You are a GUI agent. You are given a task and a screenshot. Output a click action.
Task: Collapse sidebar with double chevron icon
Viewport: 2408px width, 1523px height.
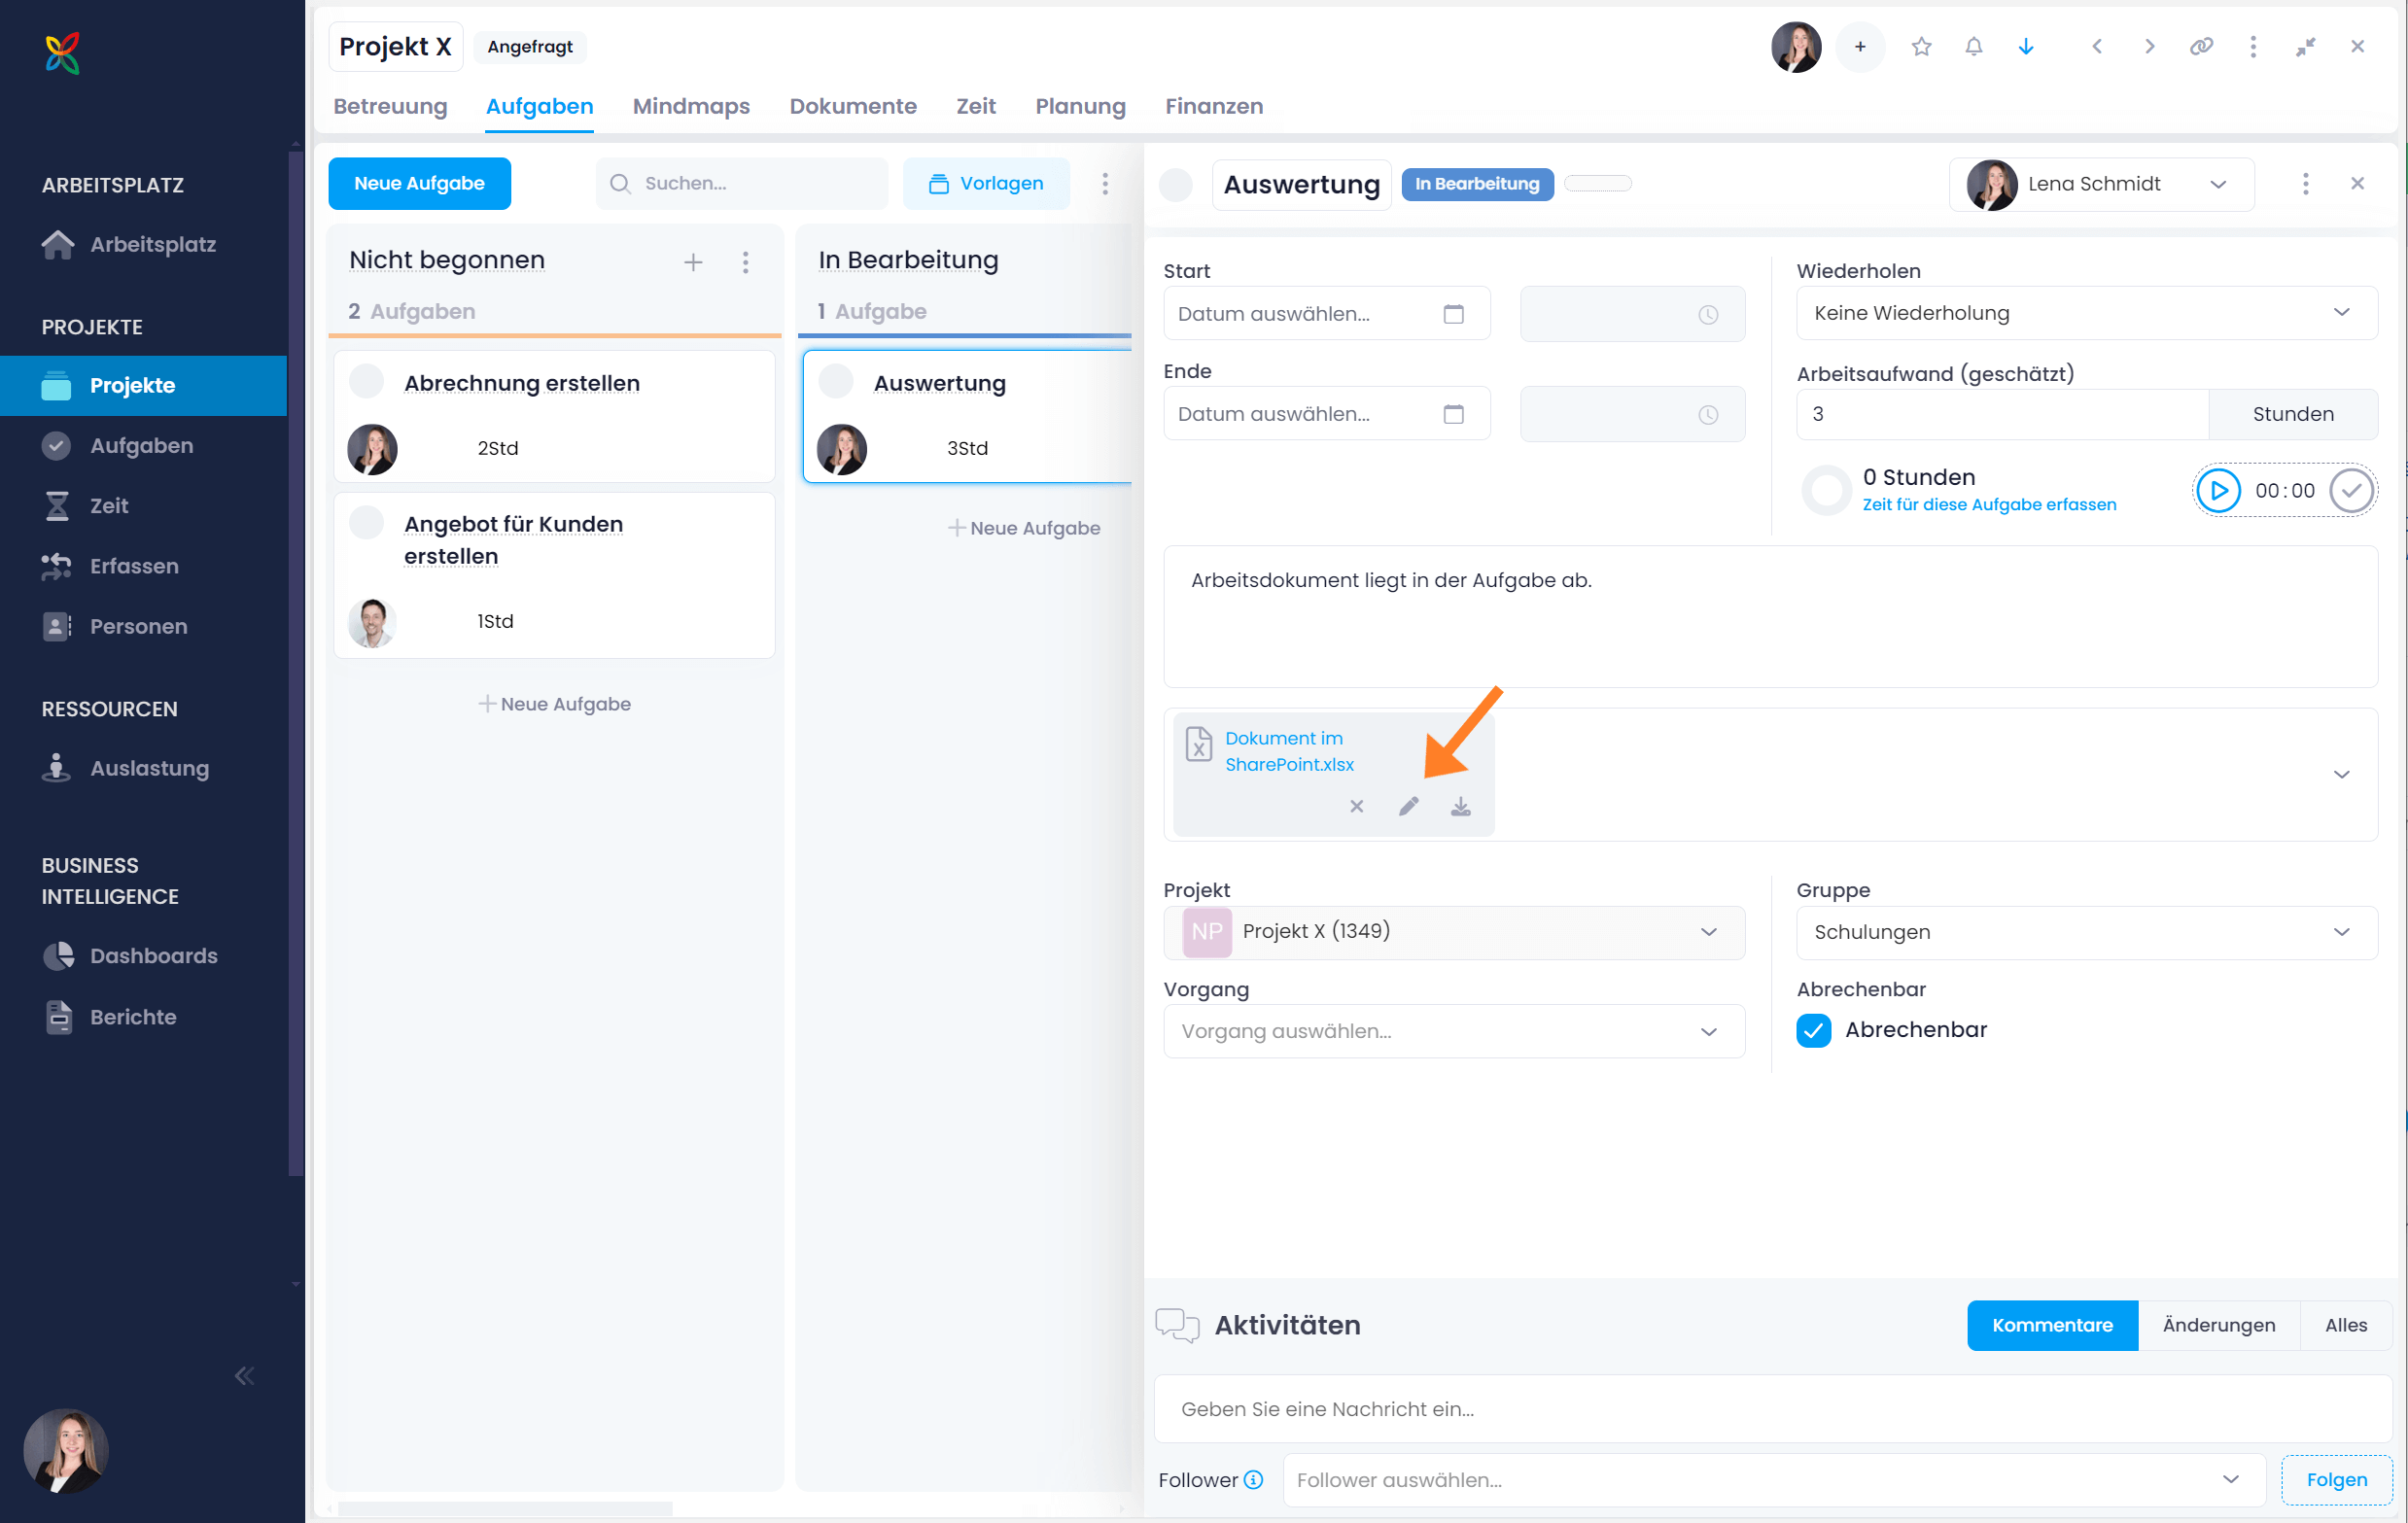tap(244, 1376)
